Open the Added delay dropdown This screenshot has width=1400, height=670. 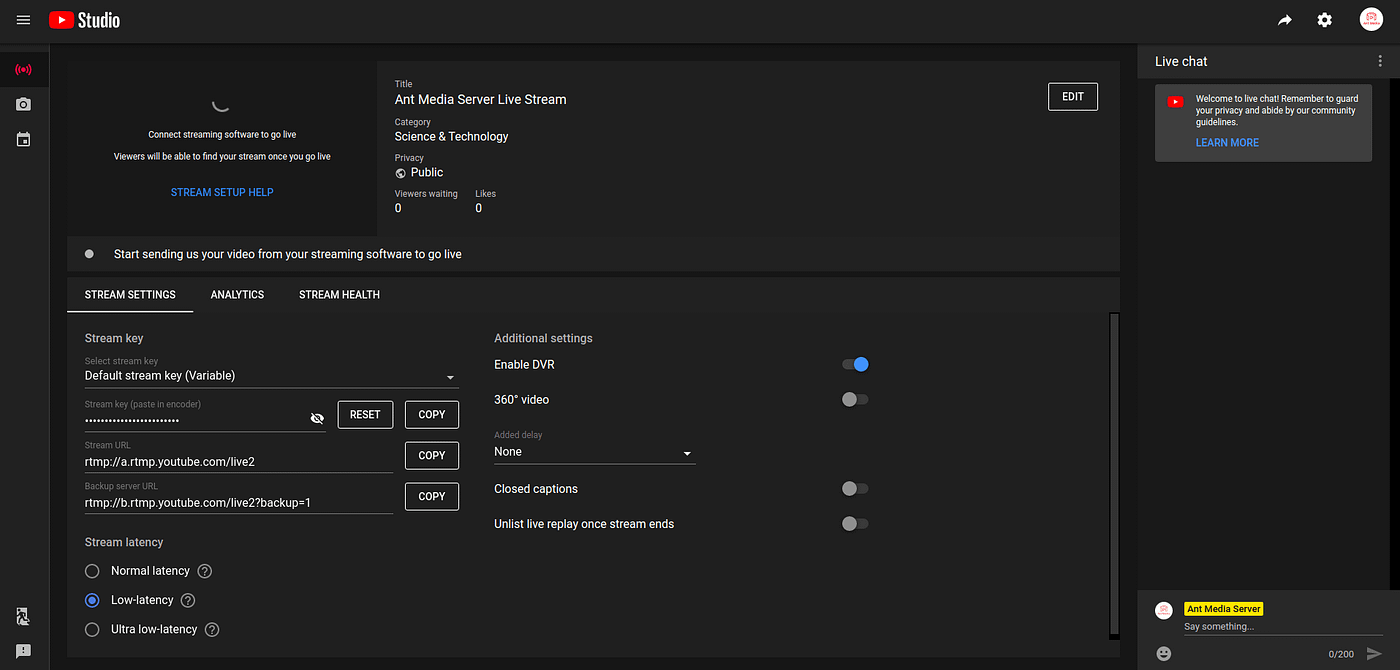tap(594, 452)
